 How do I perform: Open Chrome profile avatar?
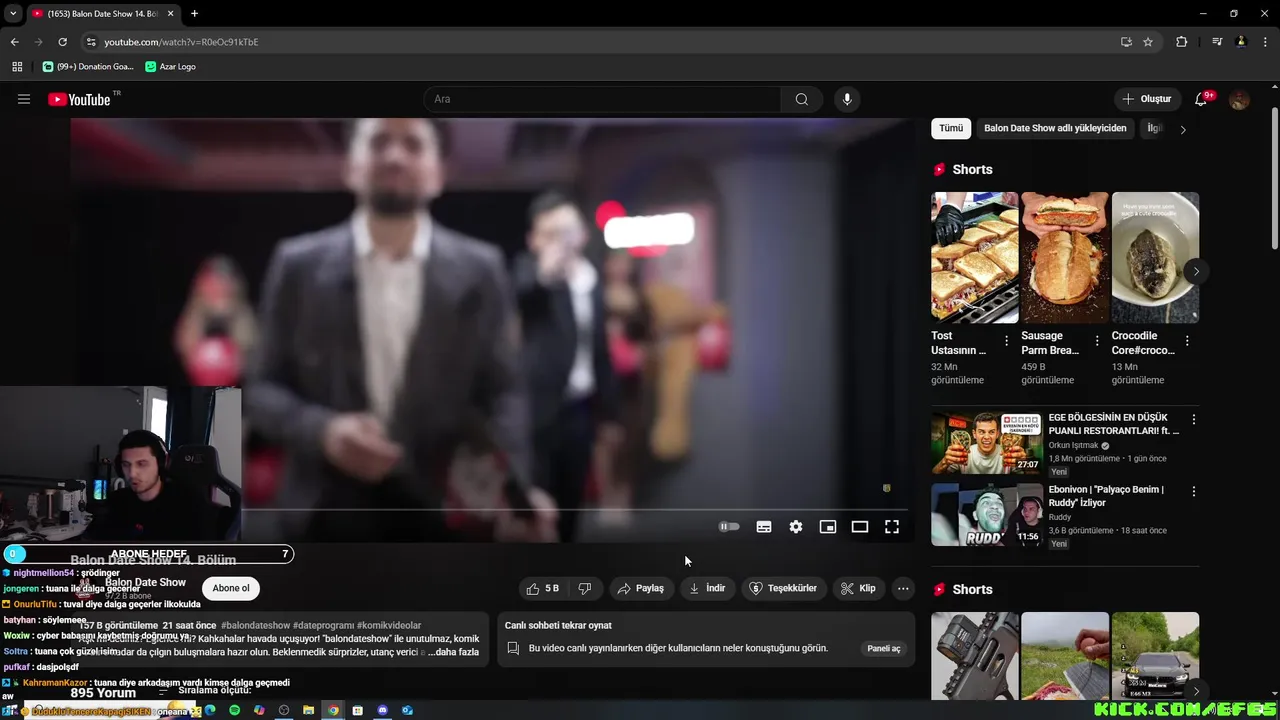coord(1241,42)
